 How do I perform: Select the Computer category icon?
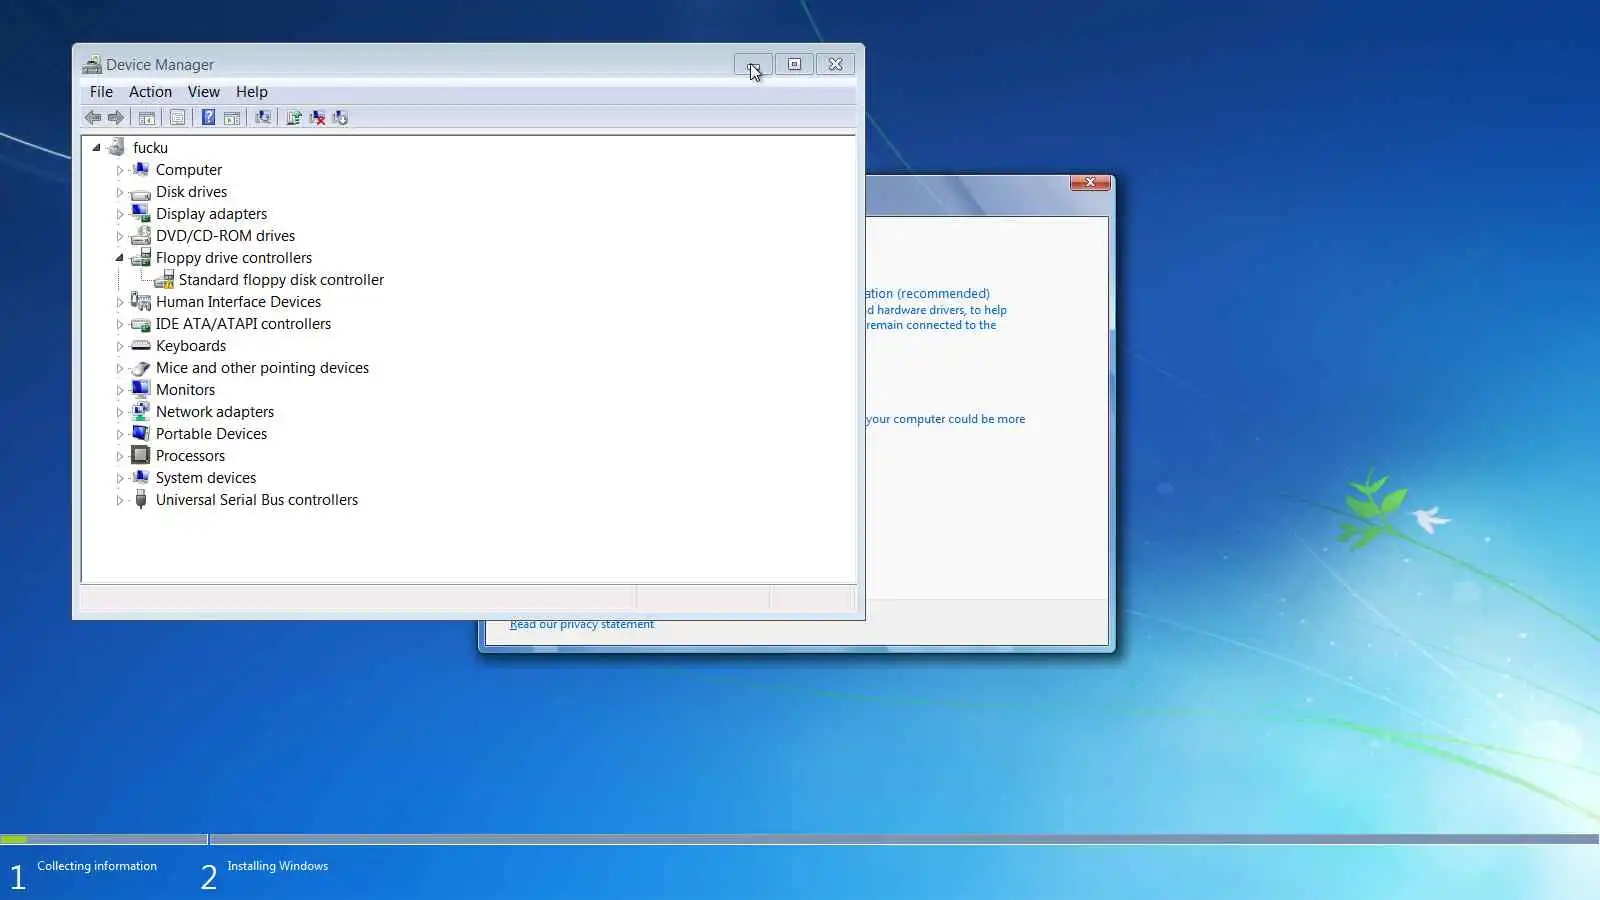coord(141,170)
